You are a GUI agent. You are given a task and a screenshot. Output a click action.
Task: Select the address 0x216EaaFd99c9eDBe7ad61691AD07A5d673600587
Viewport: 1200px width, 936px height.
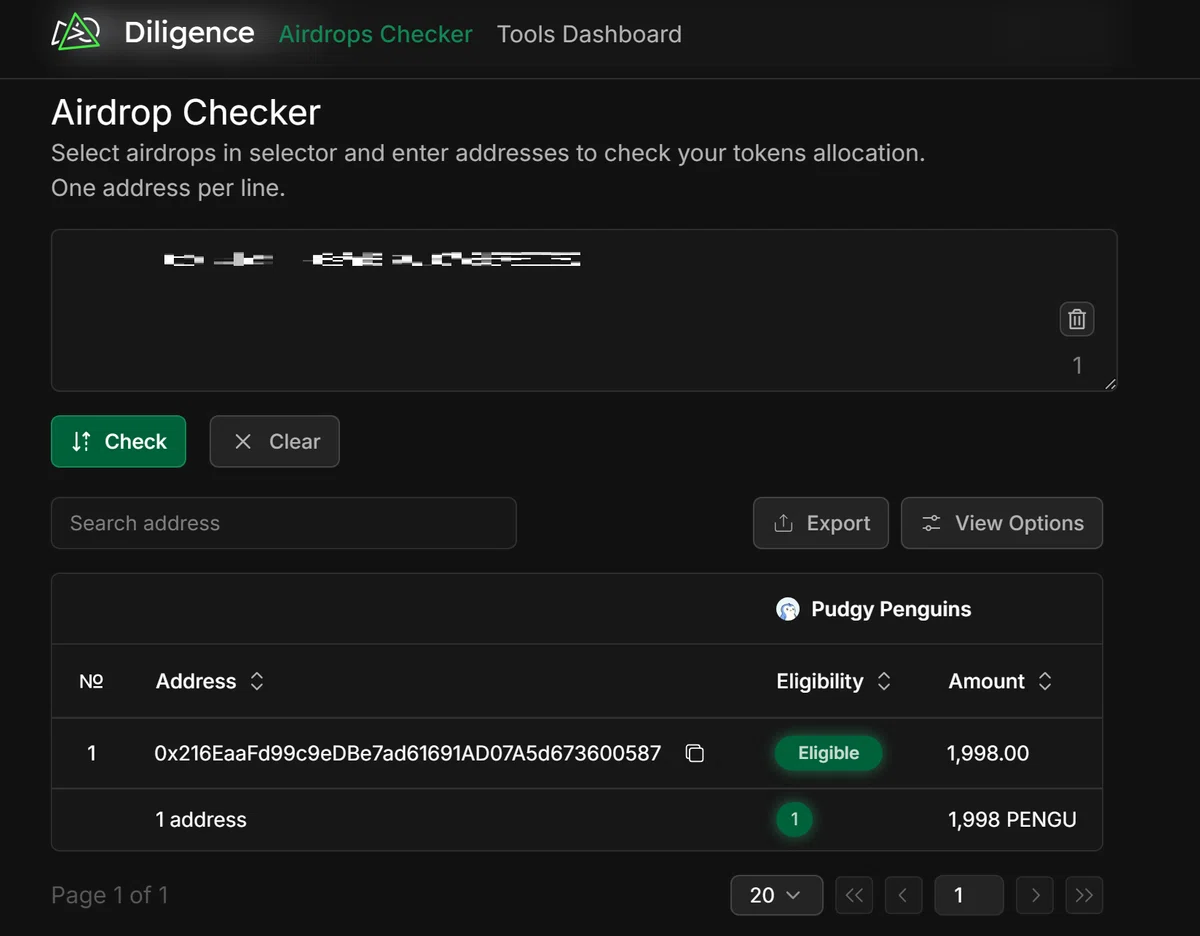pos(408,753)
